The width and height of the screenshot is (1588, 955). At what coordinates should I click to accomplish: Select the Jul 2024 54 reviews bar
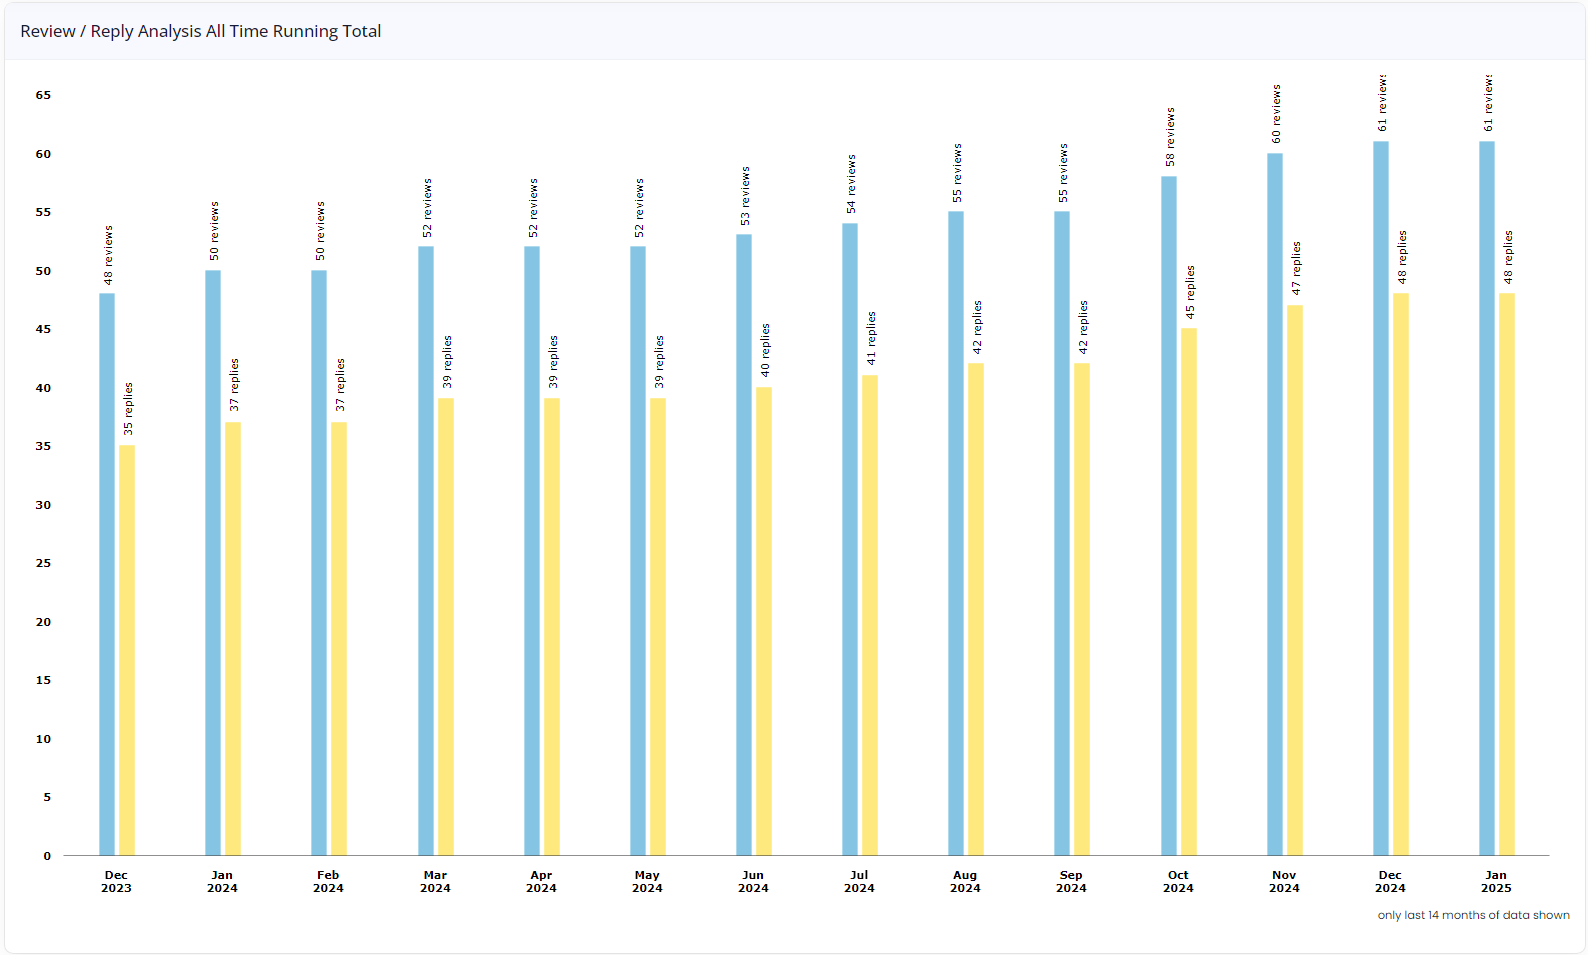[x=850, y=539]
